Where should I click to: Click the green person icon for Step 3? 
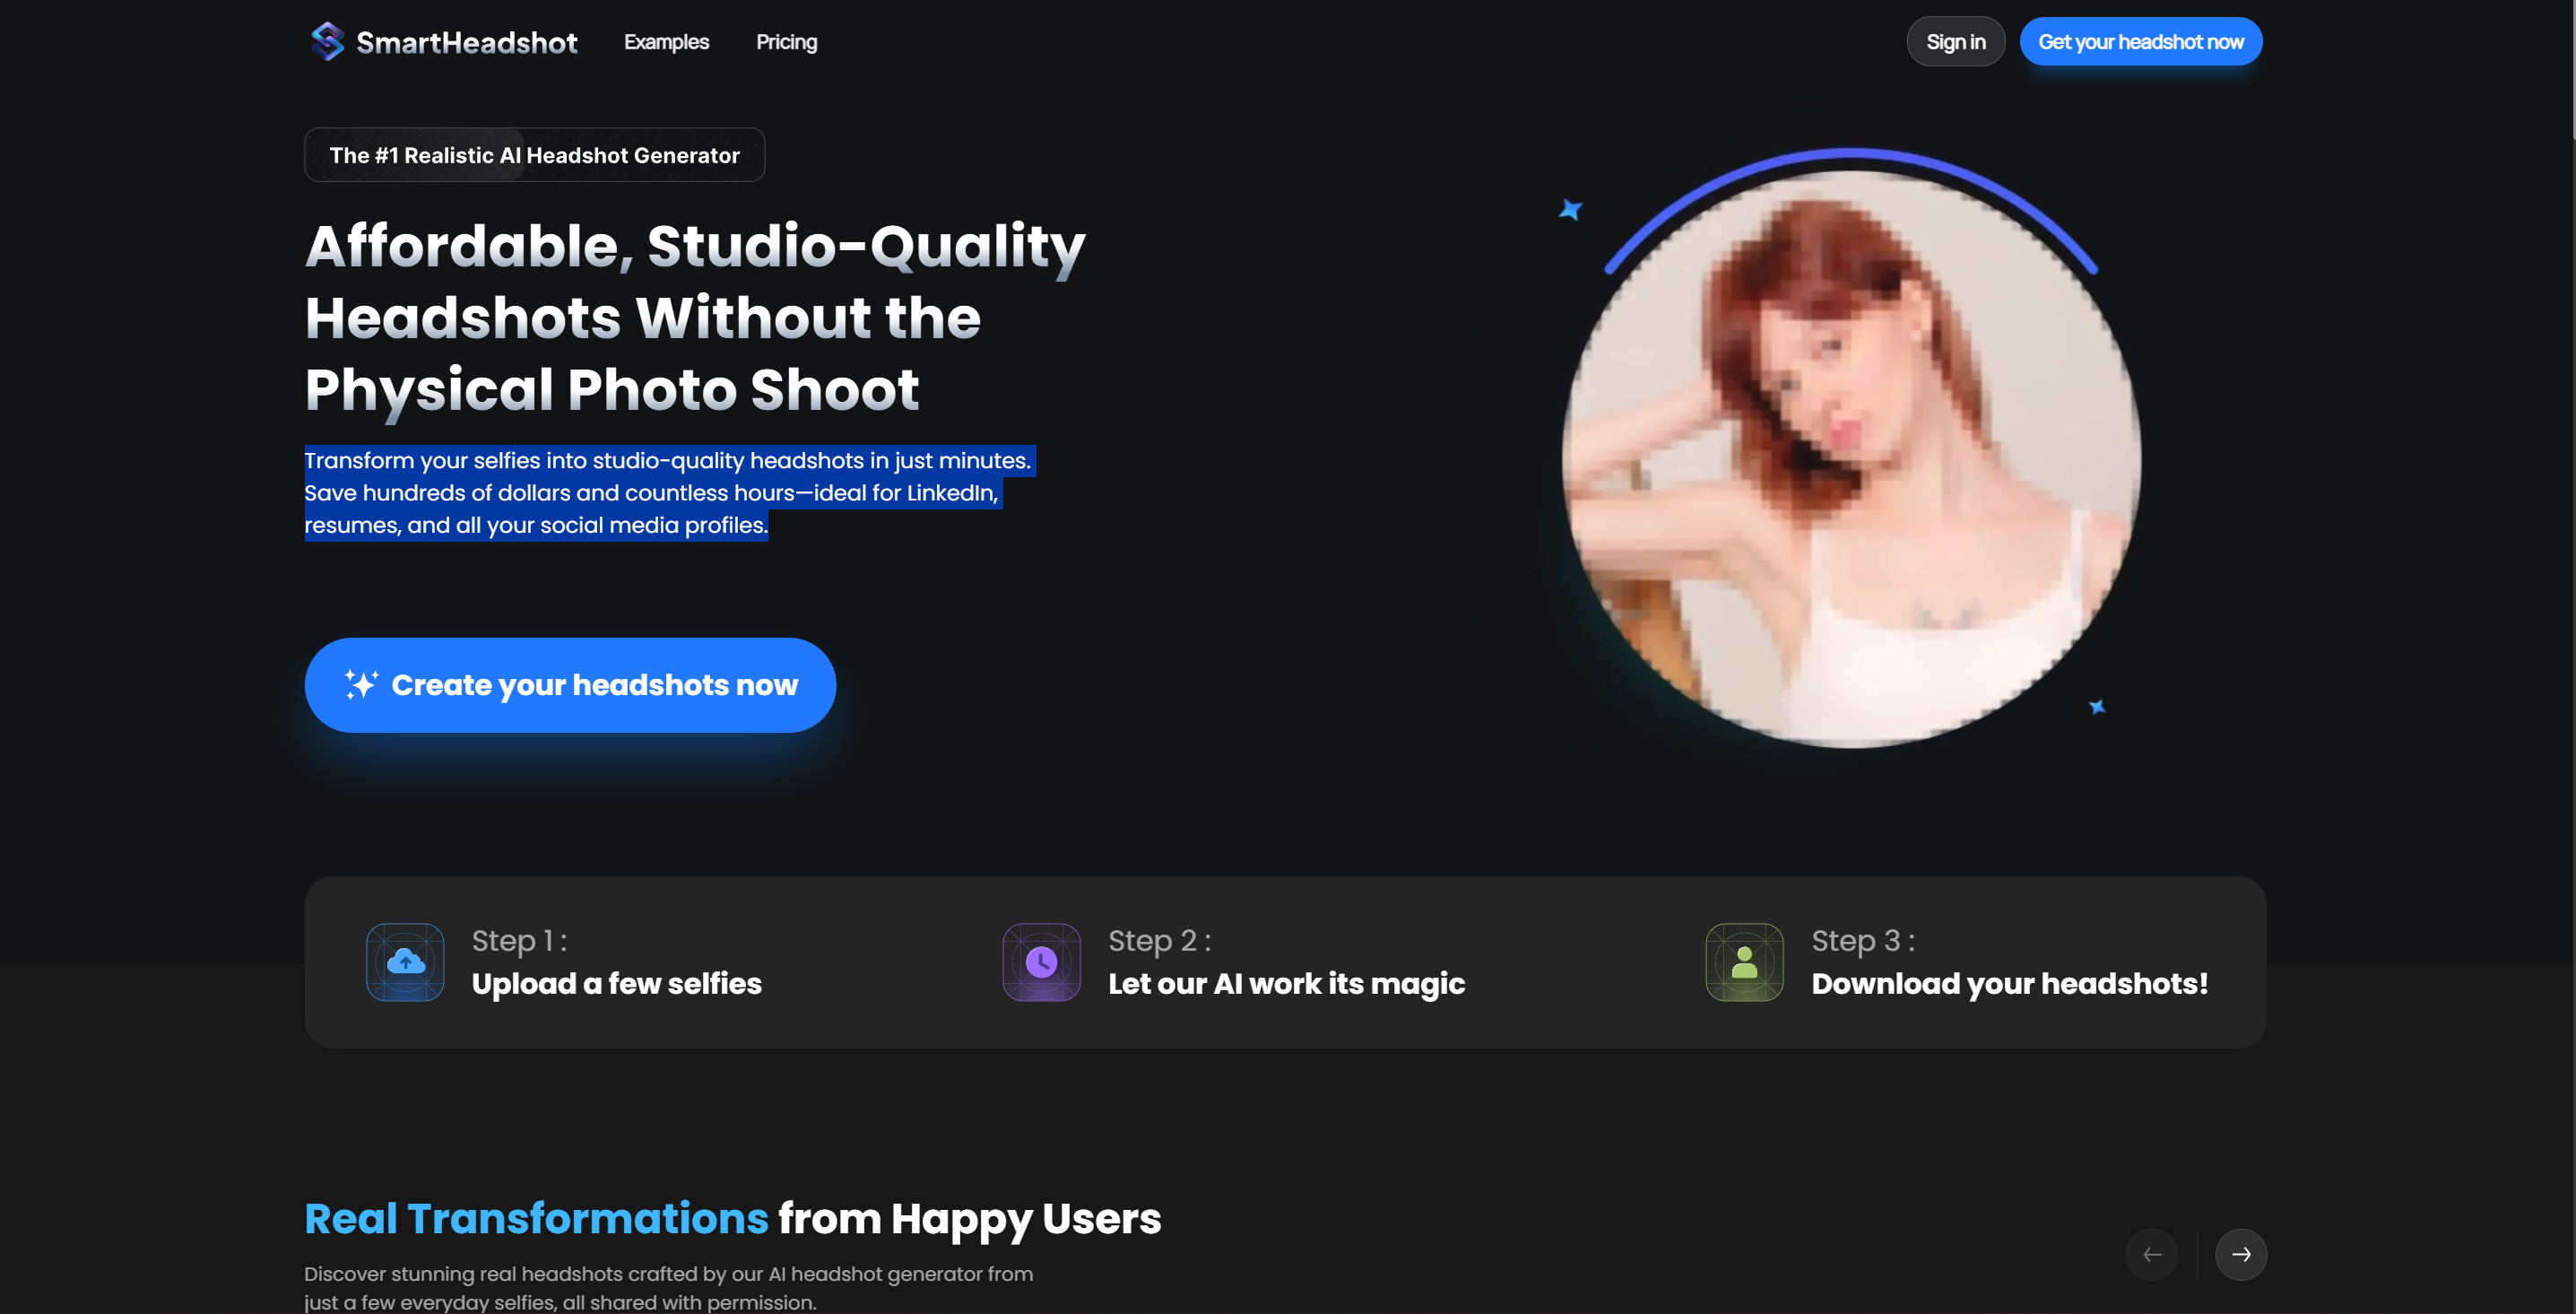click(1744, 962)
